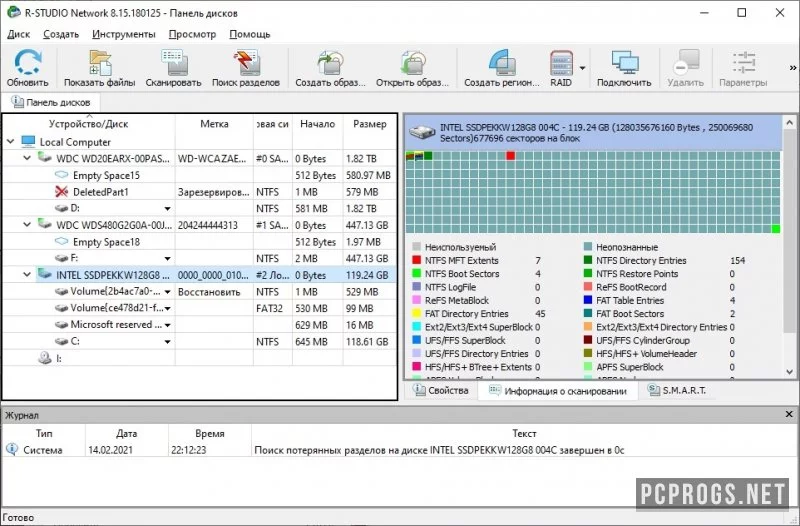Launch Поиск разделов partition search
The width and height of the screenshot is (800, 526).
click(246, 68)
